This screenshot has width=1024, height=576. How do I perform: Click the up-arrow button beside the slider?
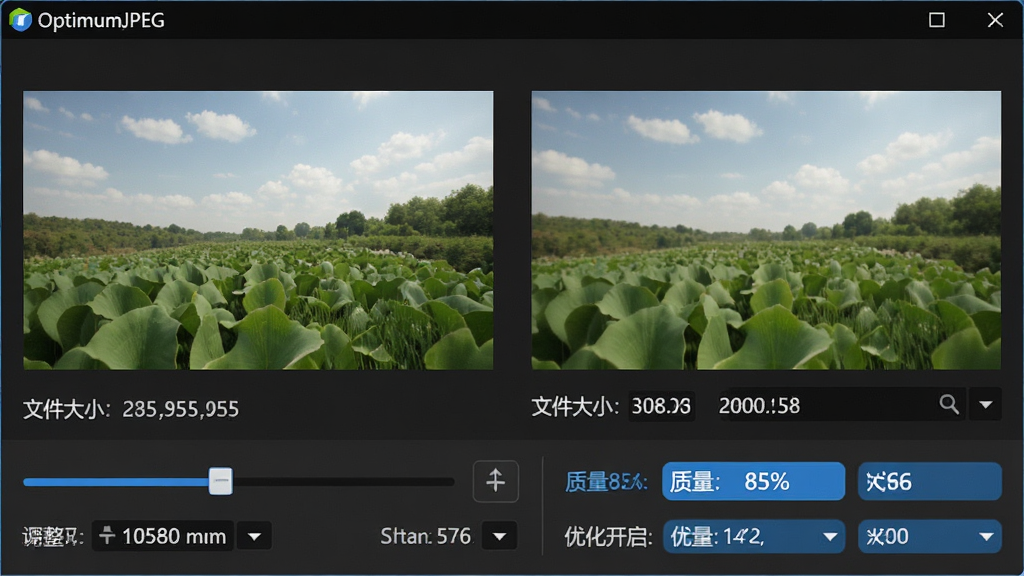point(496,481)
